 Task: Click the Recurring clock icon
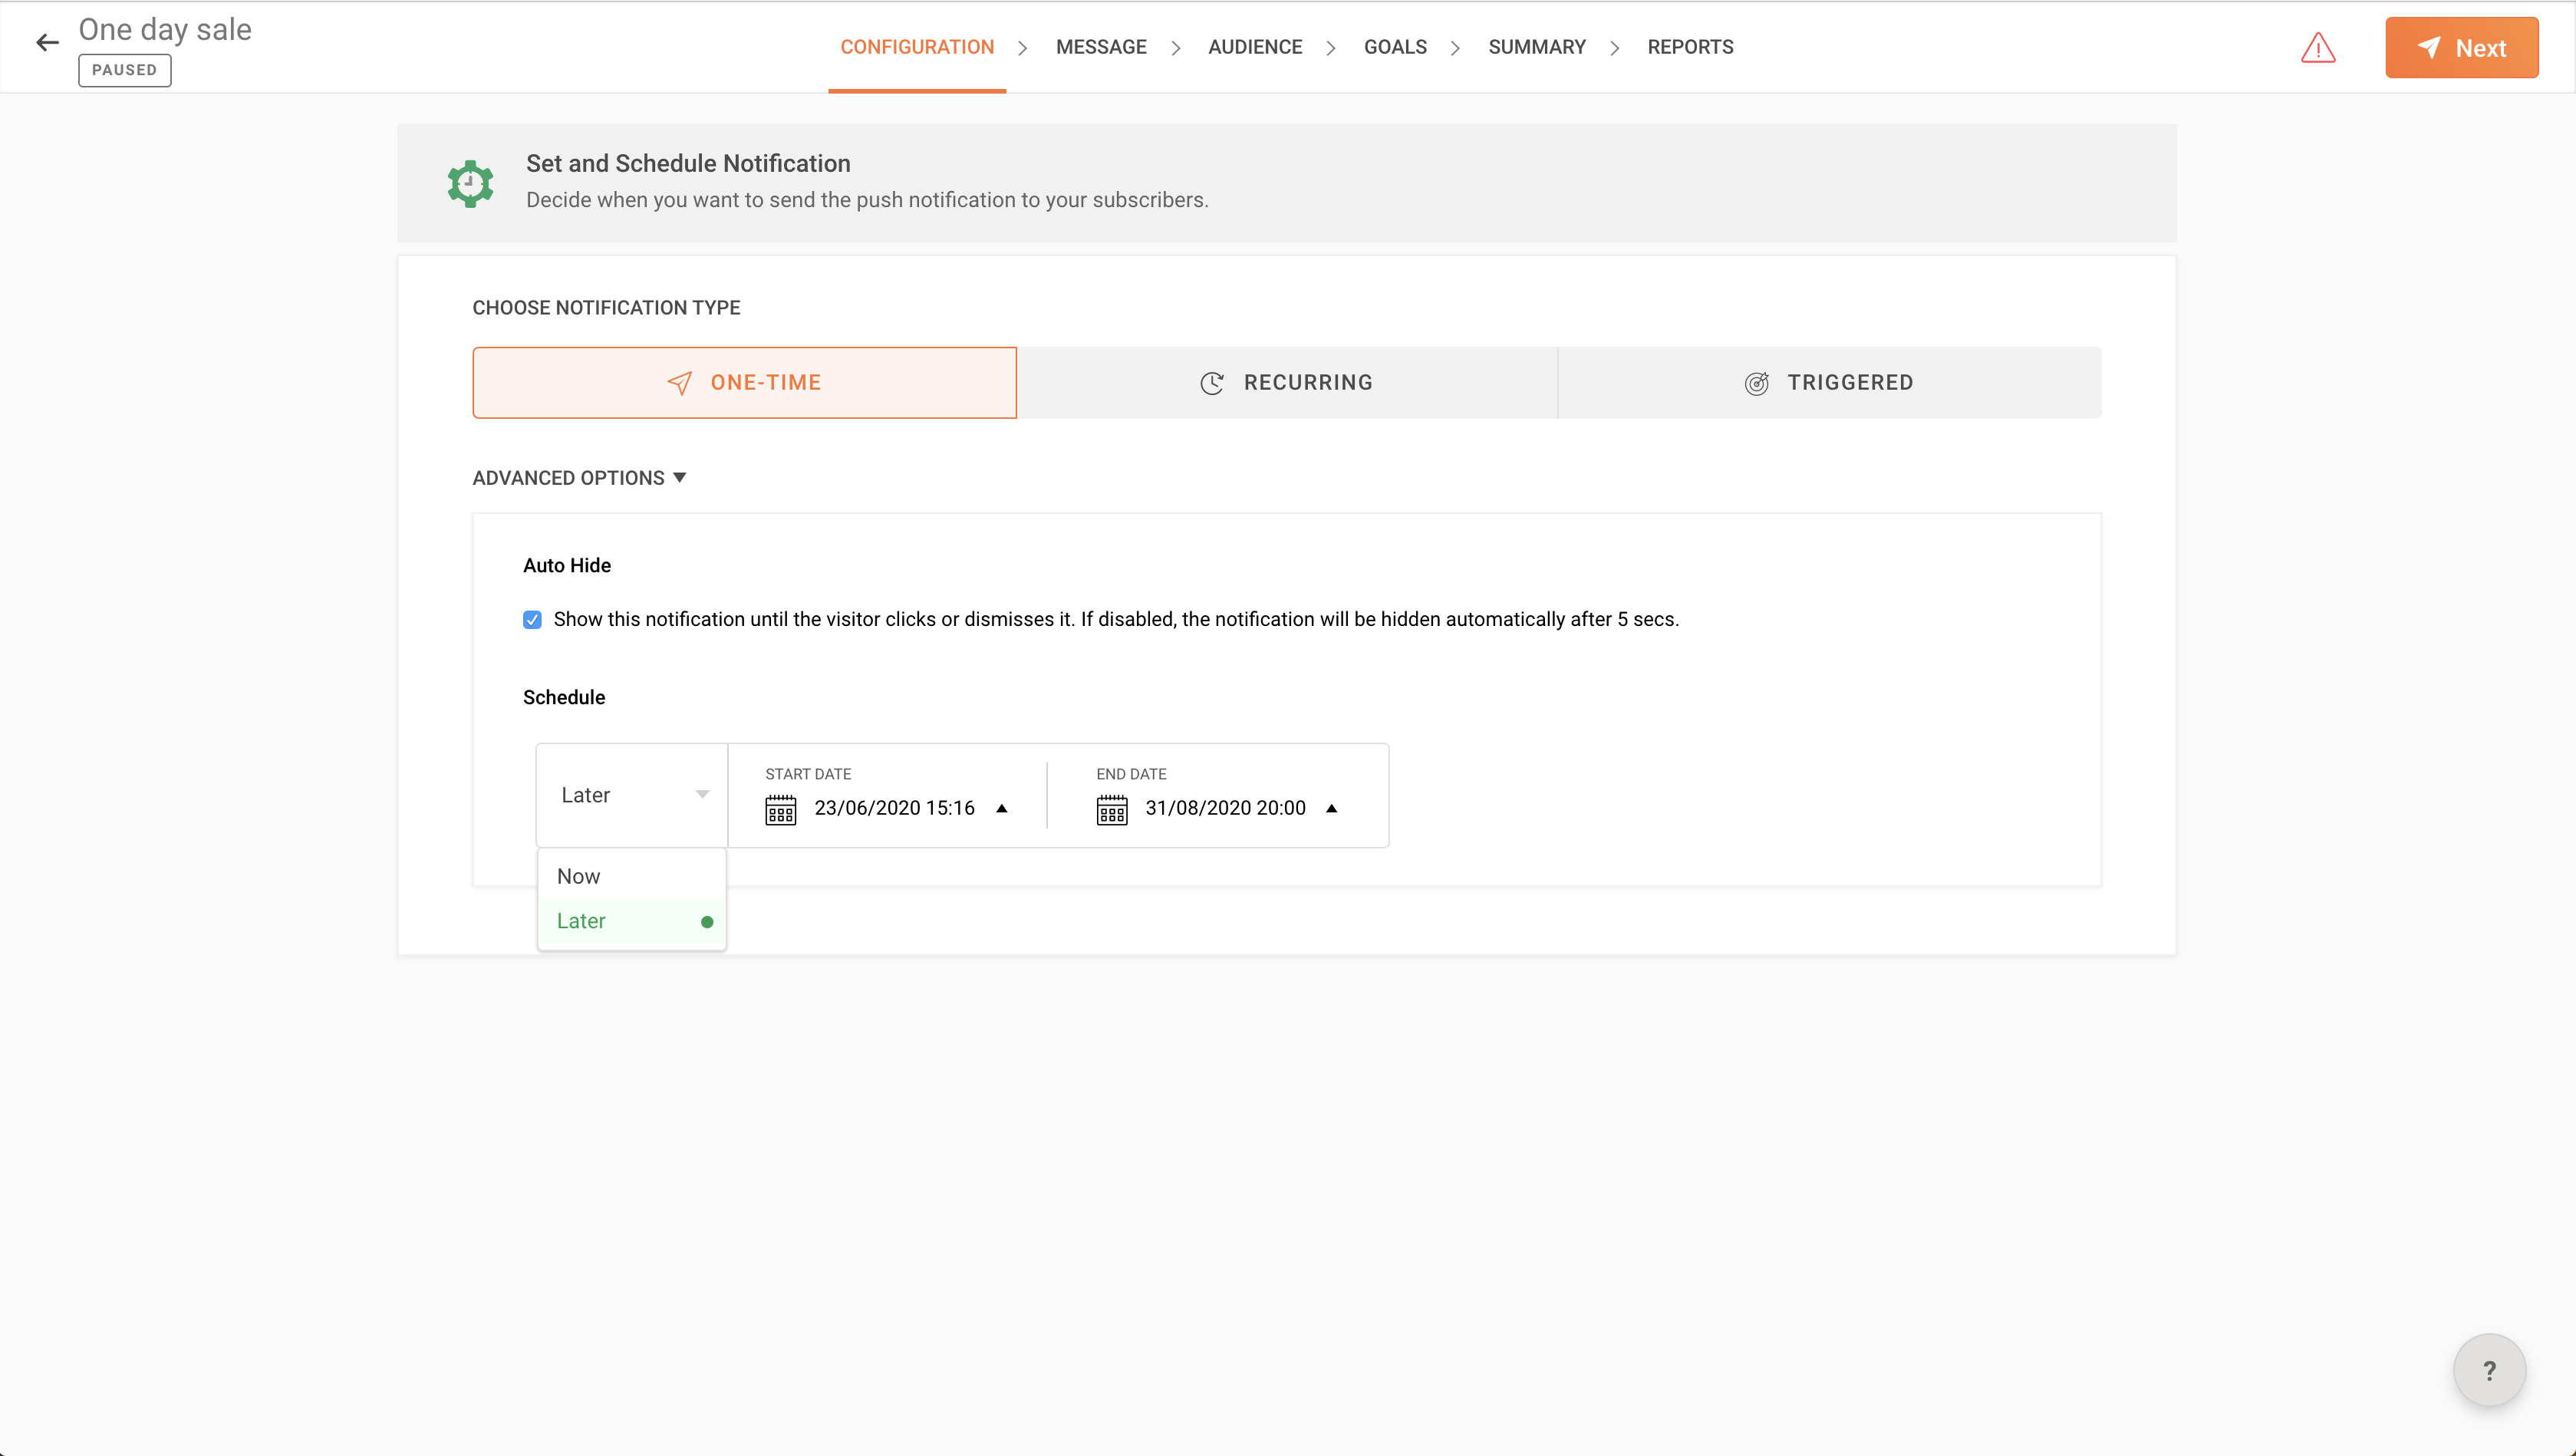point(1211,383)
